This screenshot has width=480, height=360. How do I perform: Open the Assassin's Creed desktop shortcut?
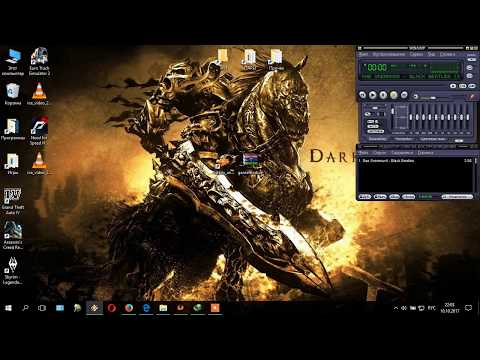pyautogui.click(x=13, y=235)
